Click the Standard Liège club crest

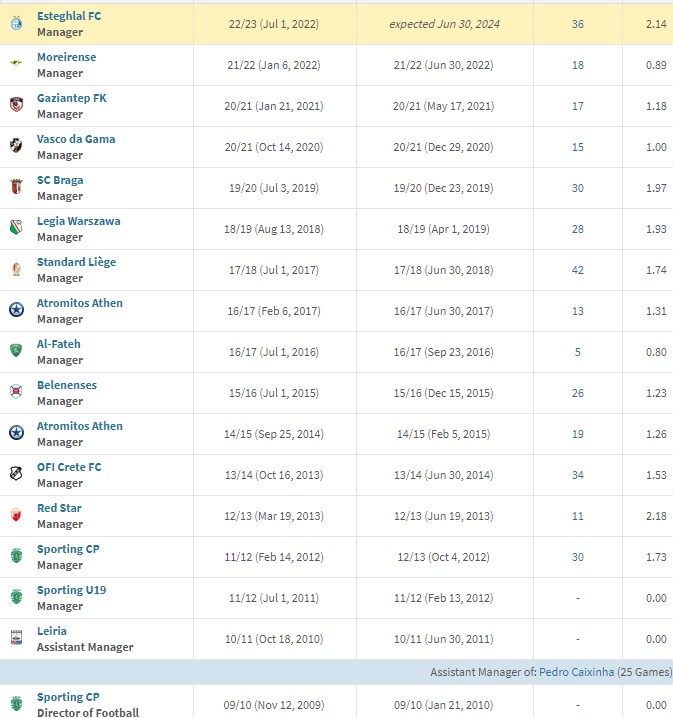coord(16,269)
